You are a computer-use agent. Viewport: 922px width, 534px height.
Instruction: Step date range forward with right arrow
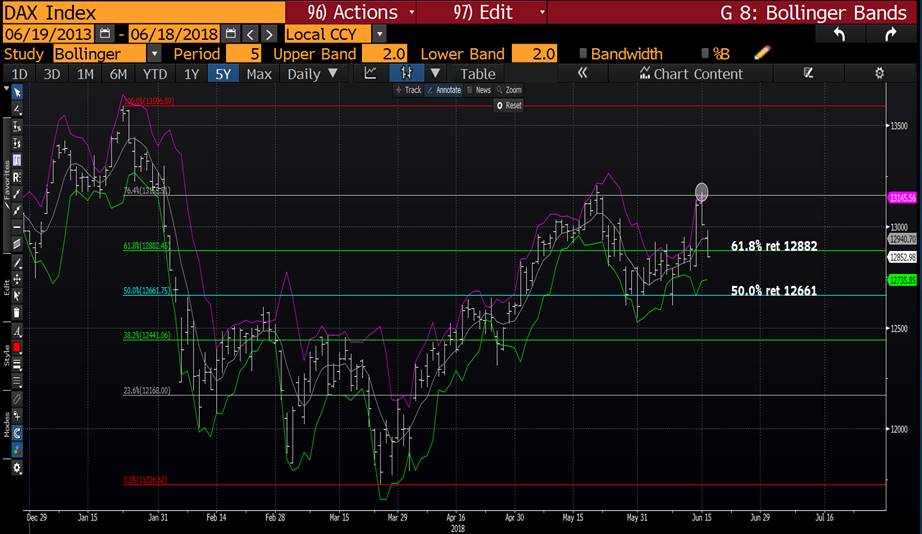pos(269,34)
